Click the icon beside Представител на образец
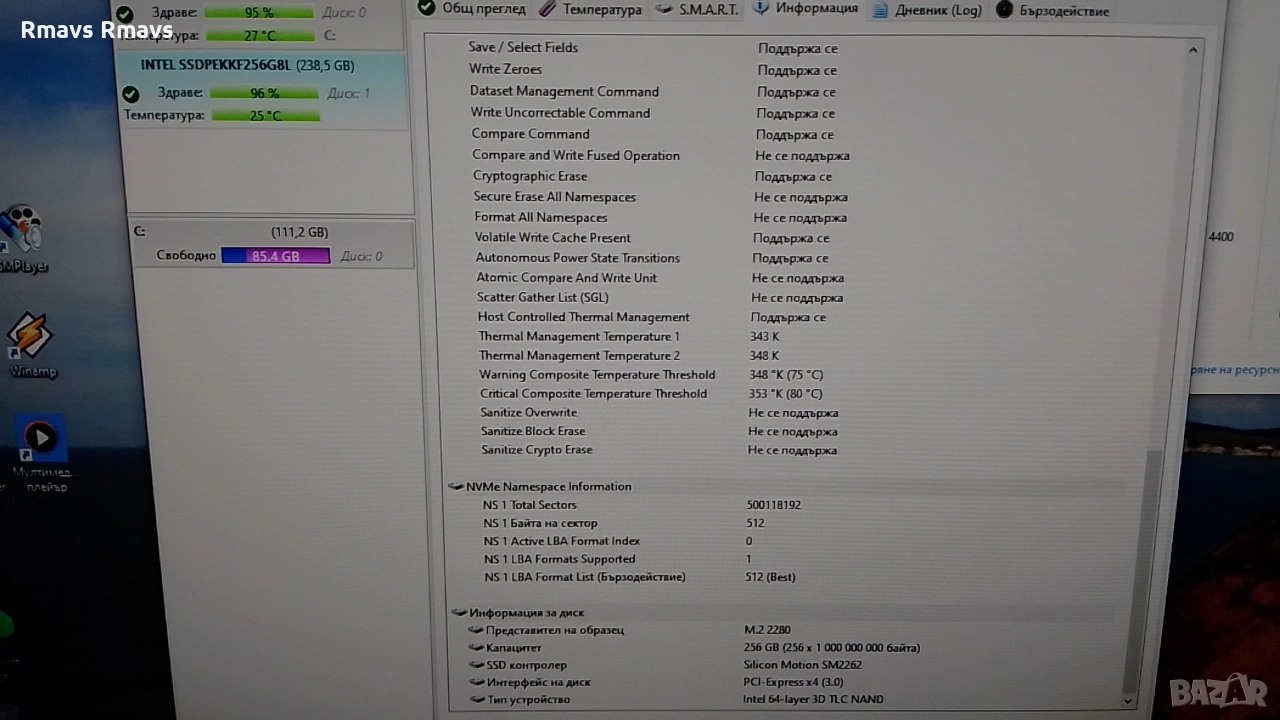The image size is (1280, 720). 476,630
